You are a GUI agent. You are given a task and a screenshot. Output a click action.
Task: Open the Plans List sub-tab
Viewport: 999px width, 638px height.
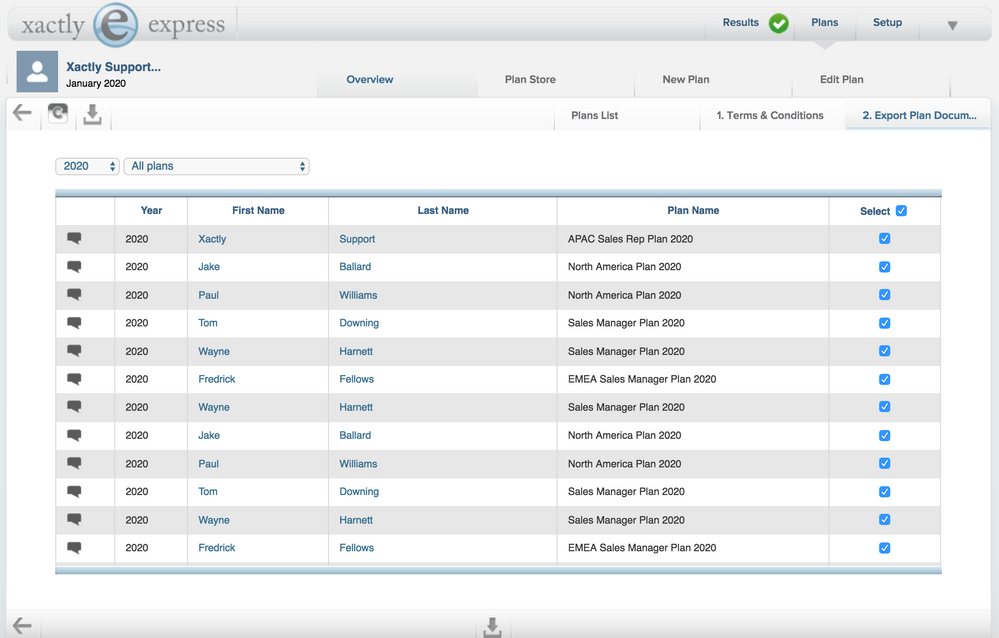(594, 115)
